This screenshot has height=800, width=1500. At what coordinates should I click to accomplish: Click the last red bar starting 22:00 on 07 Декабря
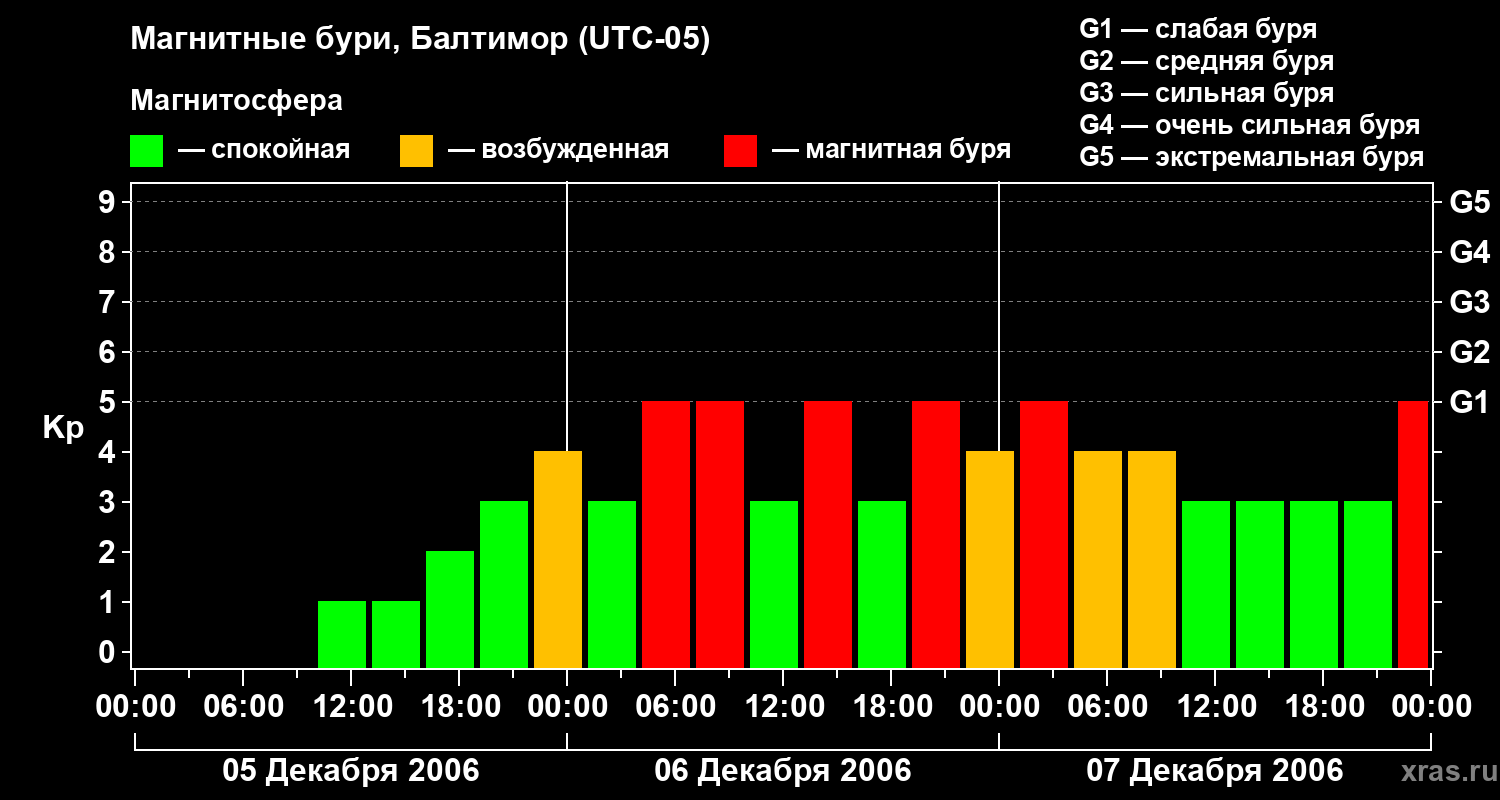pyautogui.click(x=1414, y=534)
